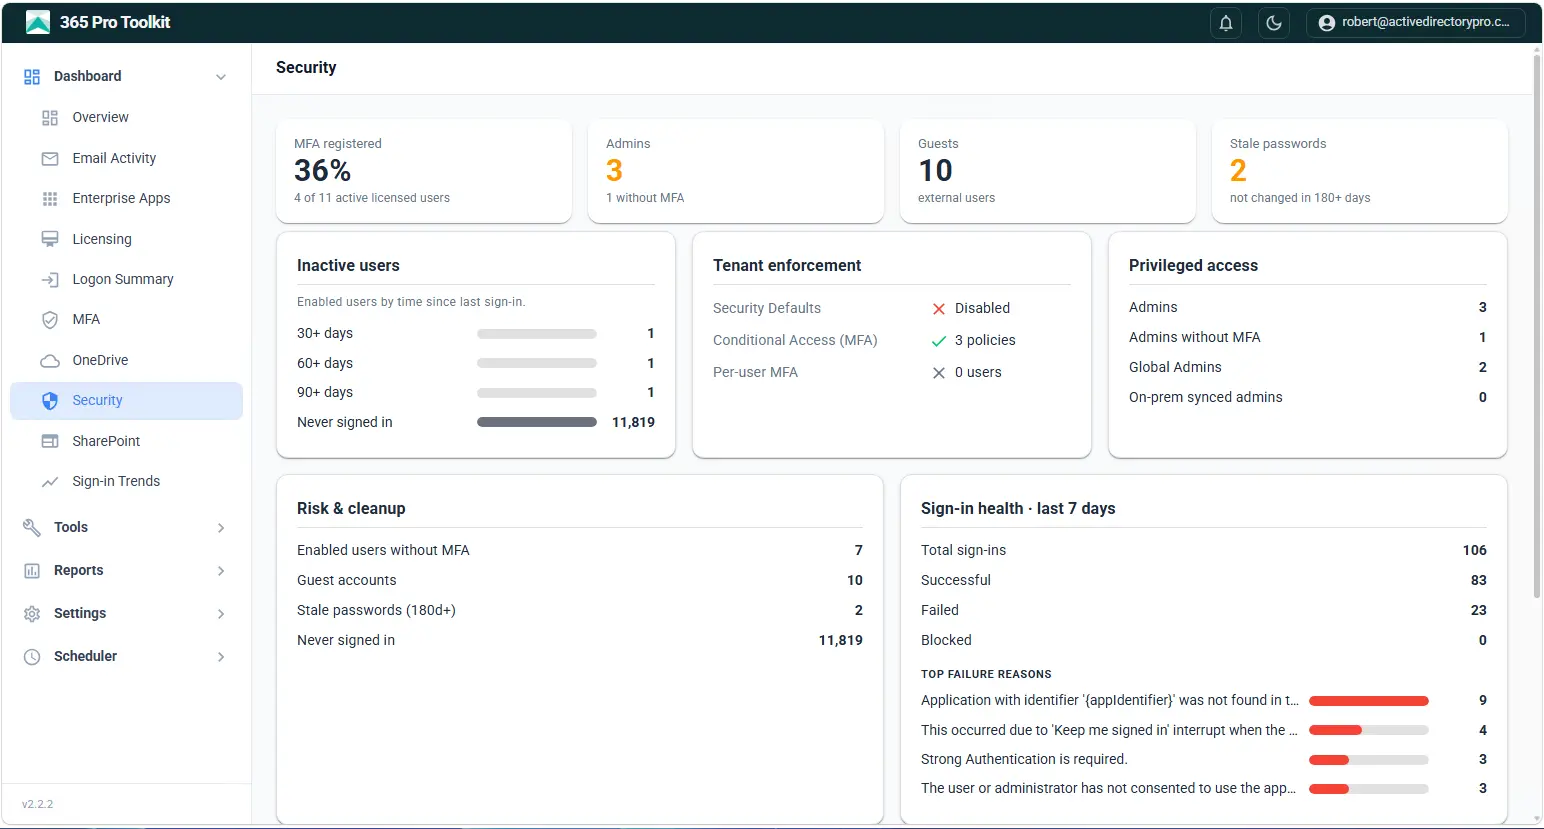The width and height of the screenshot is (1544, 829).
Task: Click the Sign-in Trends chart icon
Action: [x=50, y=481]
